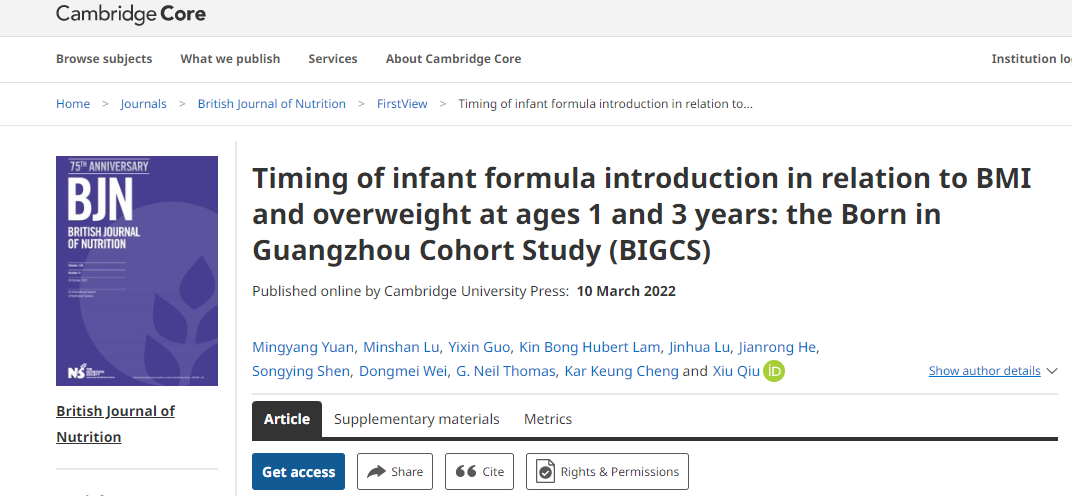Screen dimensions: 1072x496
Task: Go to Home breadcrumb link
Action: [x=73, y=104]
